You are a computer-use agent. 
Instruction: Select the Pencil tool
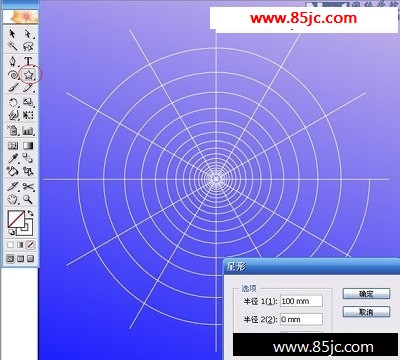point(28,88)
